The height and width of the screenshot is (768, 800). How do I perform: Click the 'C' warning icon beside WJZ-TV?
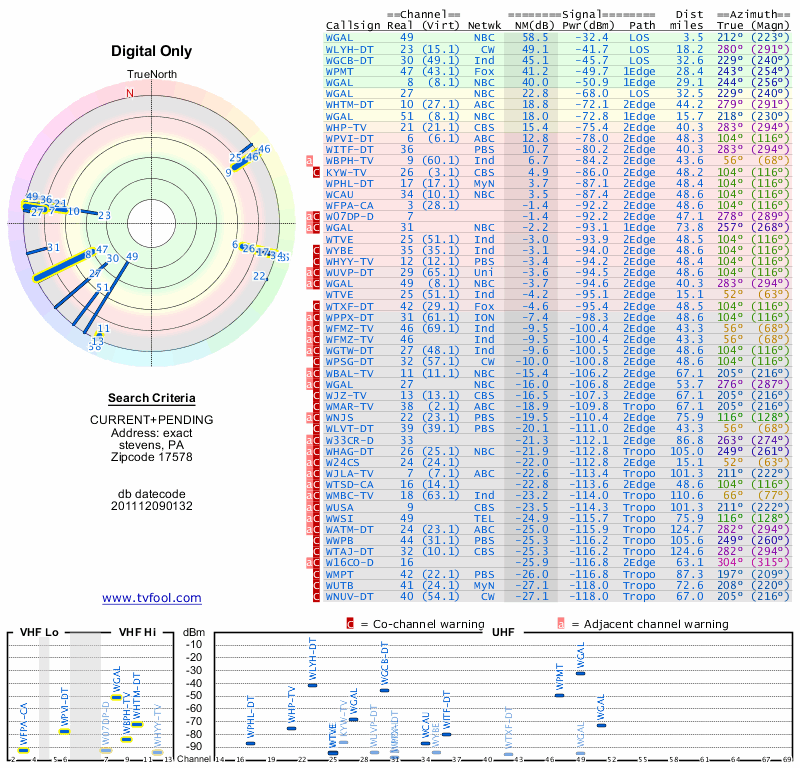coord(316,396)
